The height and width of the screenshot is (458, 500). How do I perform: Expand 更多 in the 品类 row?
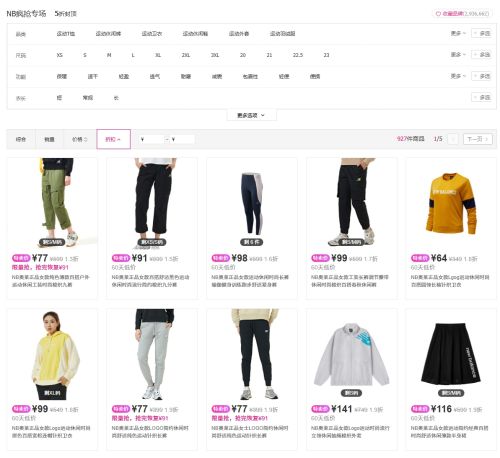(x=458, y=33)
